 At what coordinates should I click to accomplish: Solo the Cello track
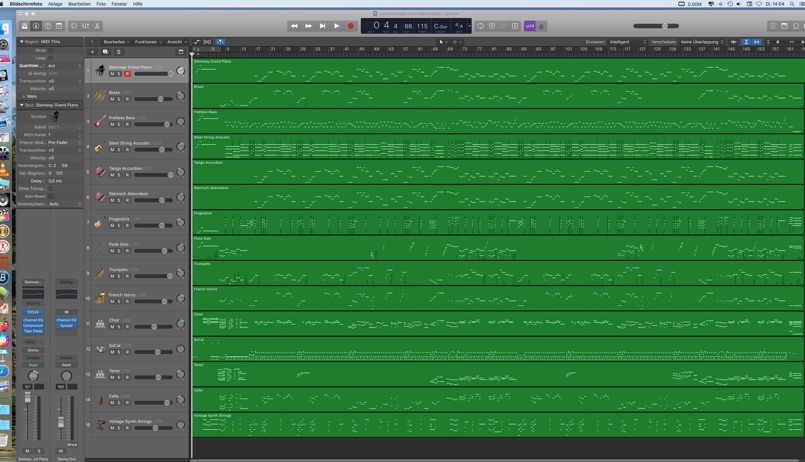[x=119, y=402]
